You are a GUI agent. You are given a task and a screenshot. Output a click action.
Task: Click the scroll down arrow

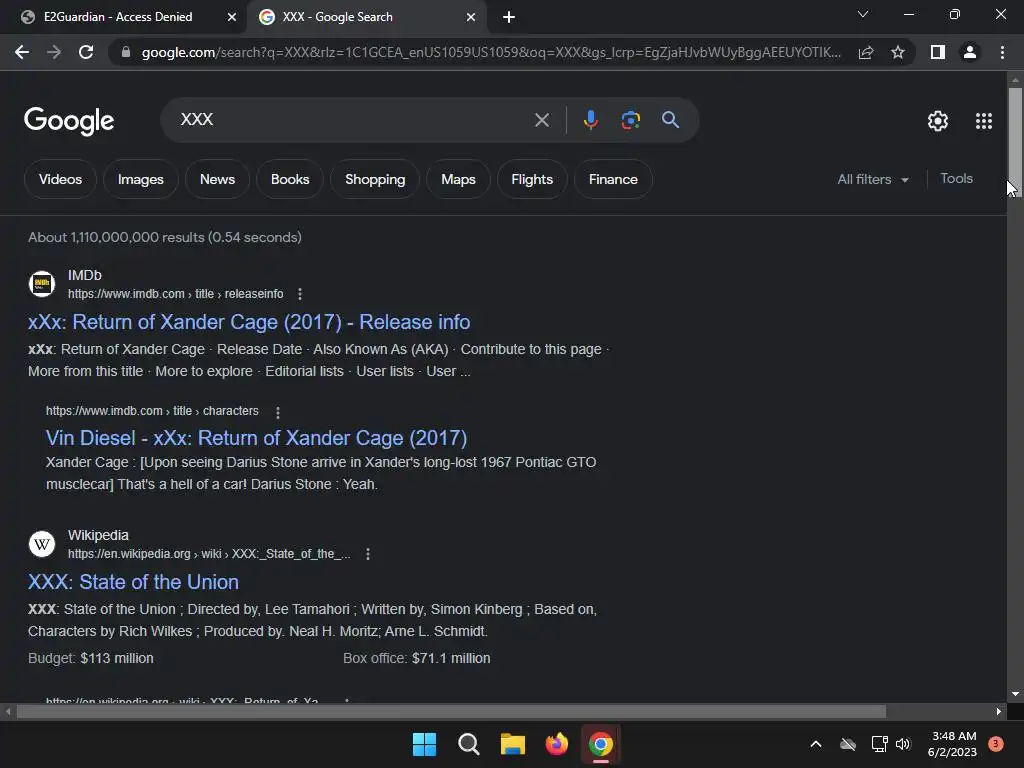[1015, 694]
